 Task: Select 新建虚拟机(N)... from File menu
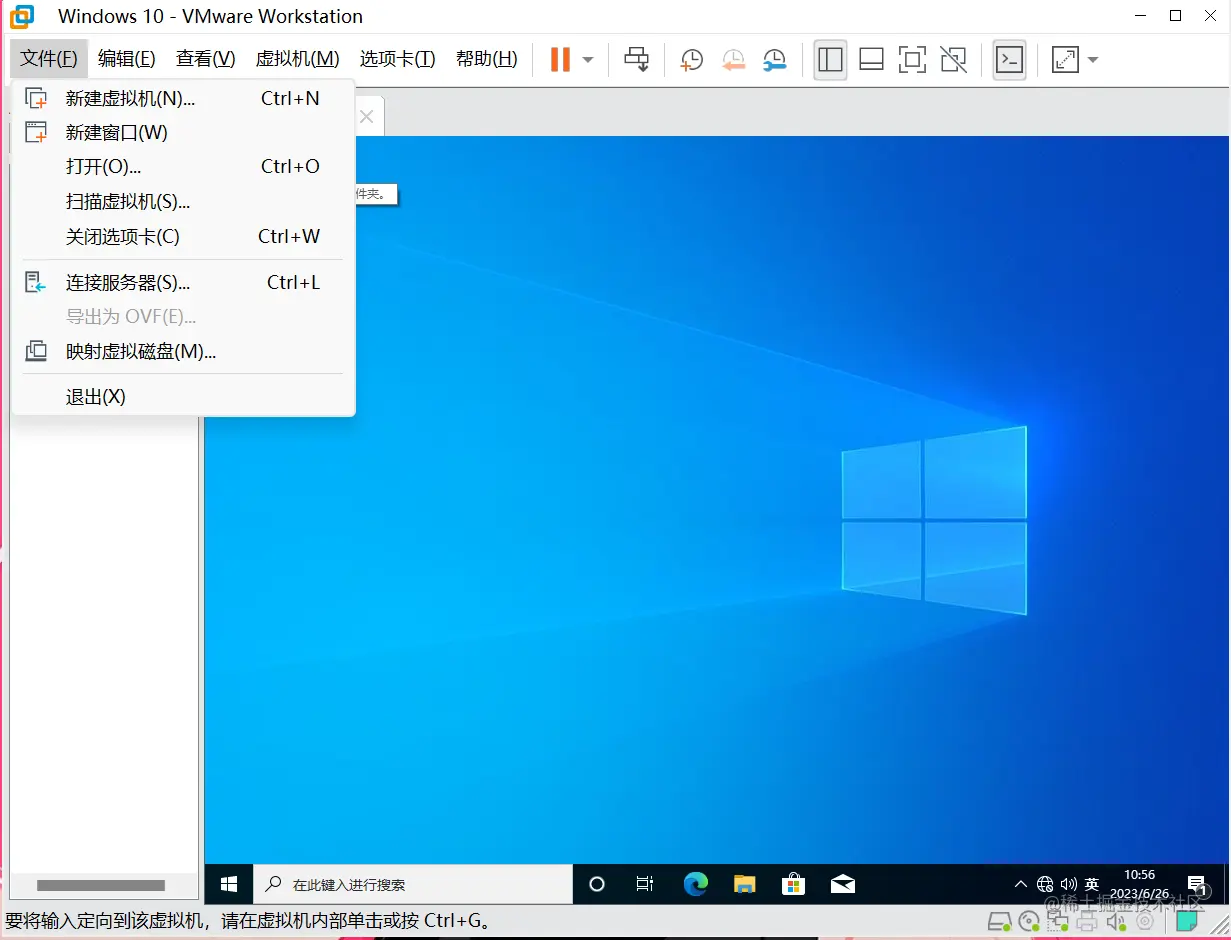pos(183,98)
